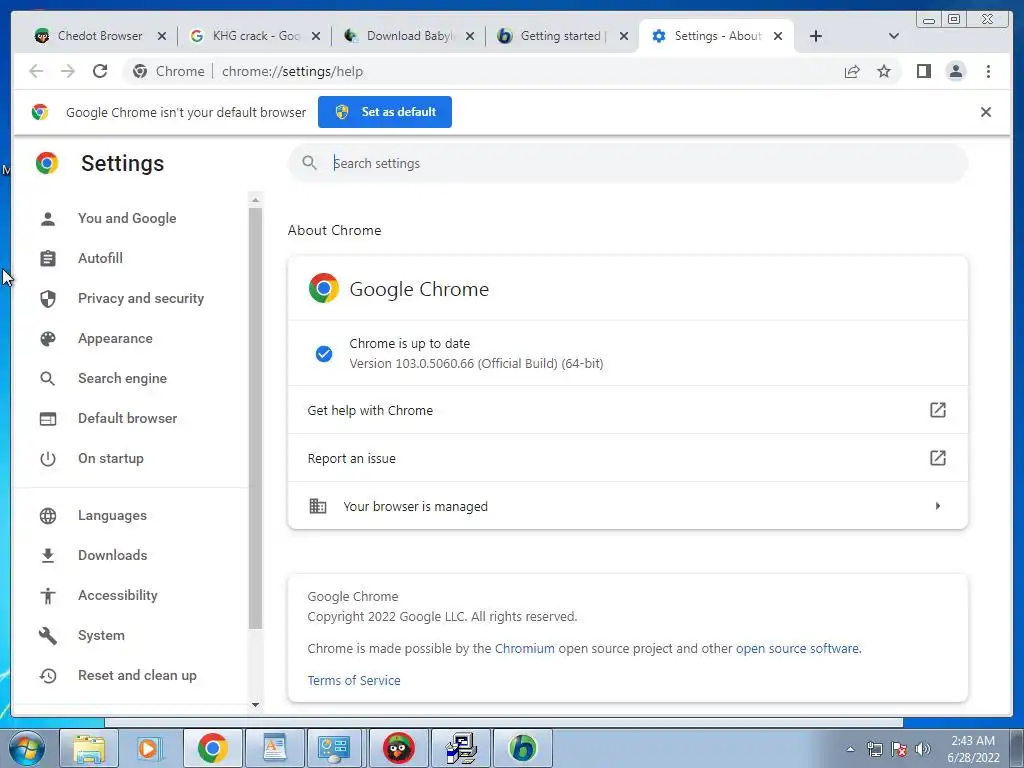Open You and Google settings
The width and height of the screenshot is (1024, 768).
pos(127,218)
